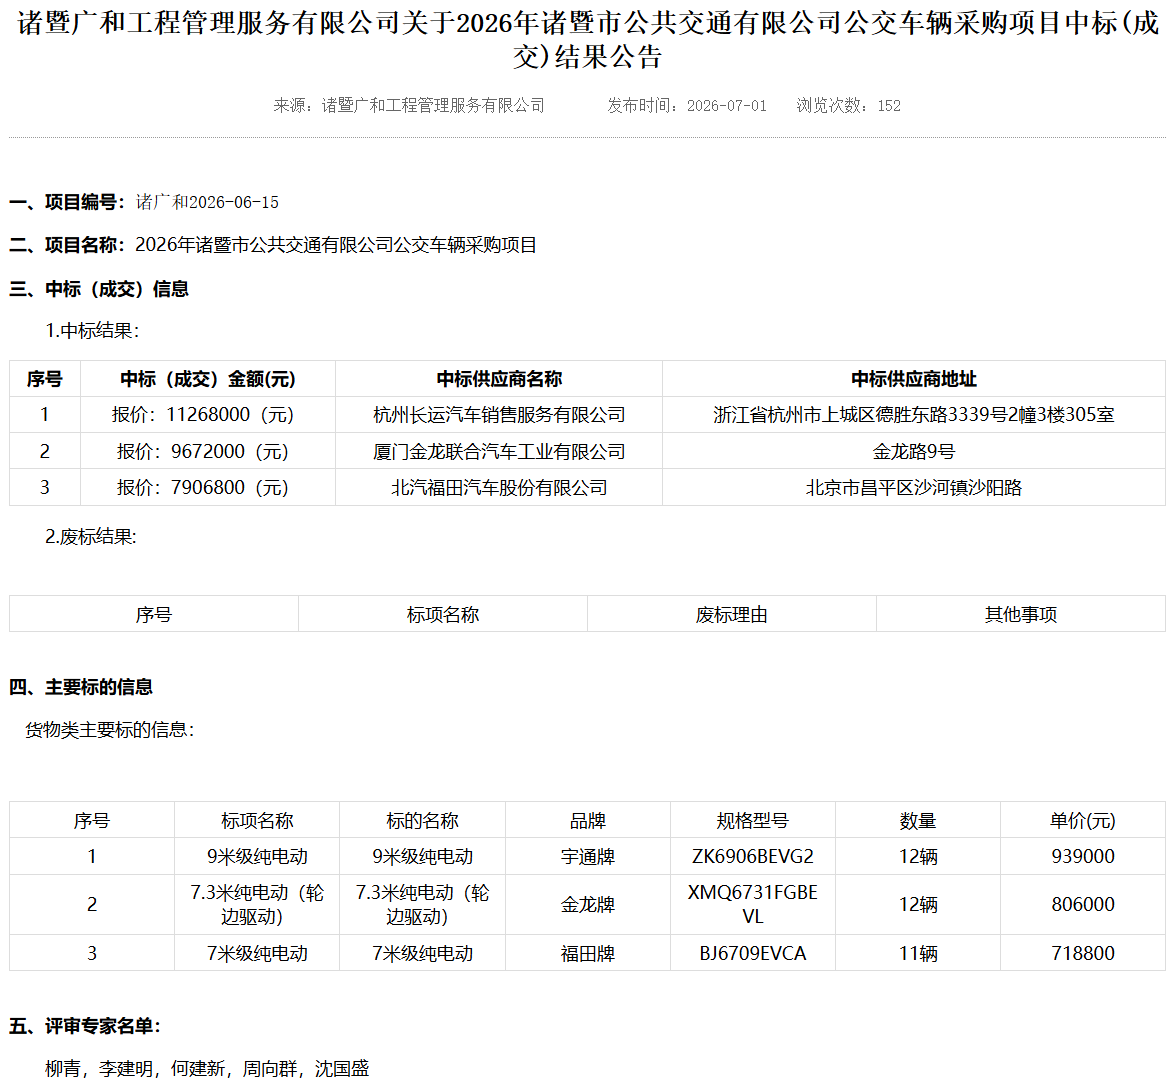
Task: Select project number 诸广和2026-06-15
Action: 207,202
